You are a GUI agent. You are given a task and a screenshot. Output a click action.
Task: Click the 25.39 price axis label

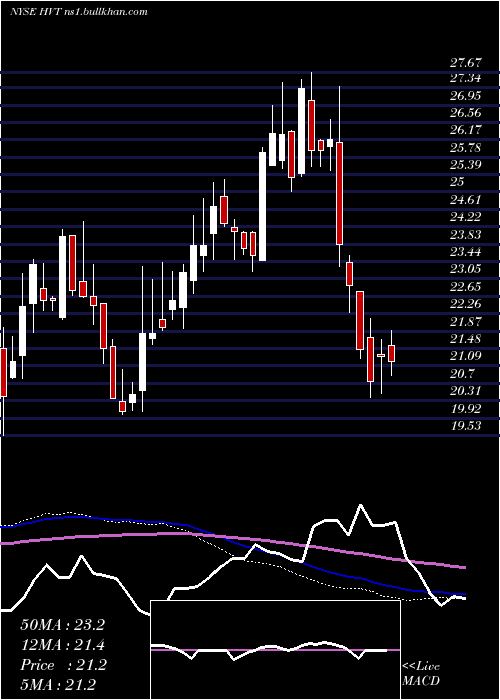tap(466, 165)
